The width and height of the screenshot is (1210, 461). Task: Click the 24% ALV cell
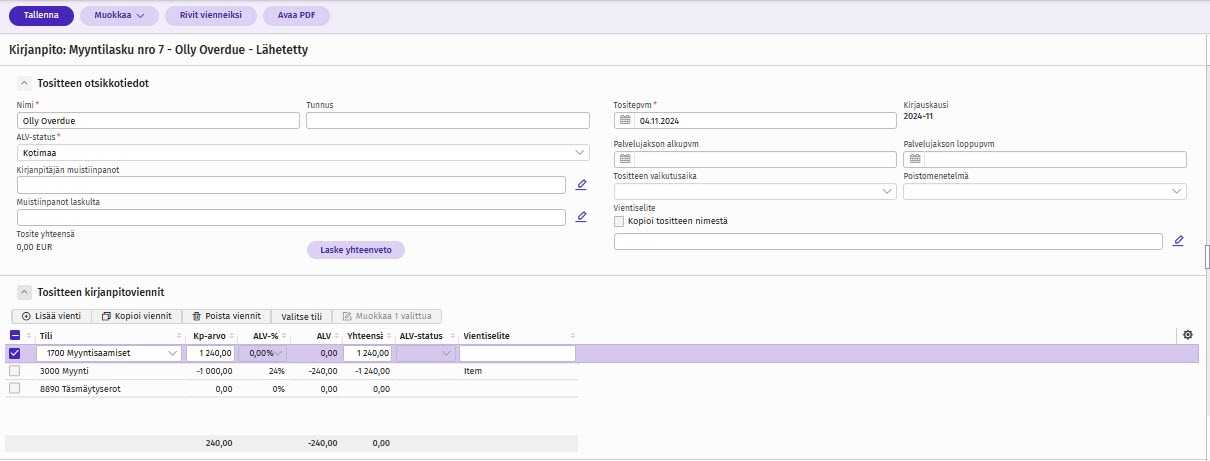(275, 371)
